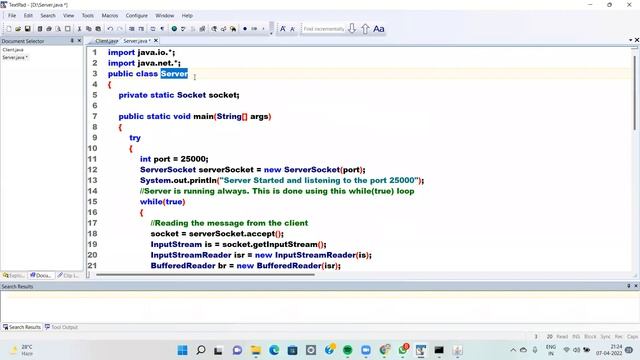Screen dimensions: 640x360
Task: Click the Spelling check icon
Action: tap(183, 29)
